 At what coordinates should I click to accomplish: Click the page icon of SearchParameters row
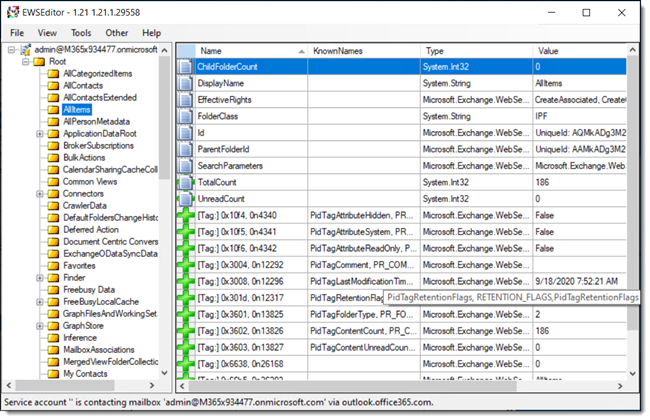click(185, 166)
